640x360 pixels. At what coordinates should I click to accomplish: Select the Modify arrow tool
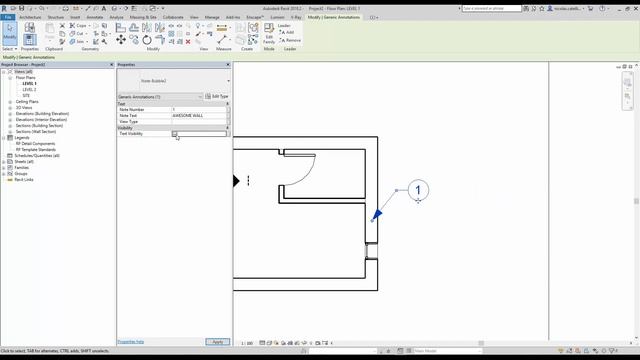click(x=10, y=33)
